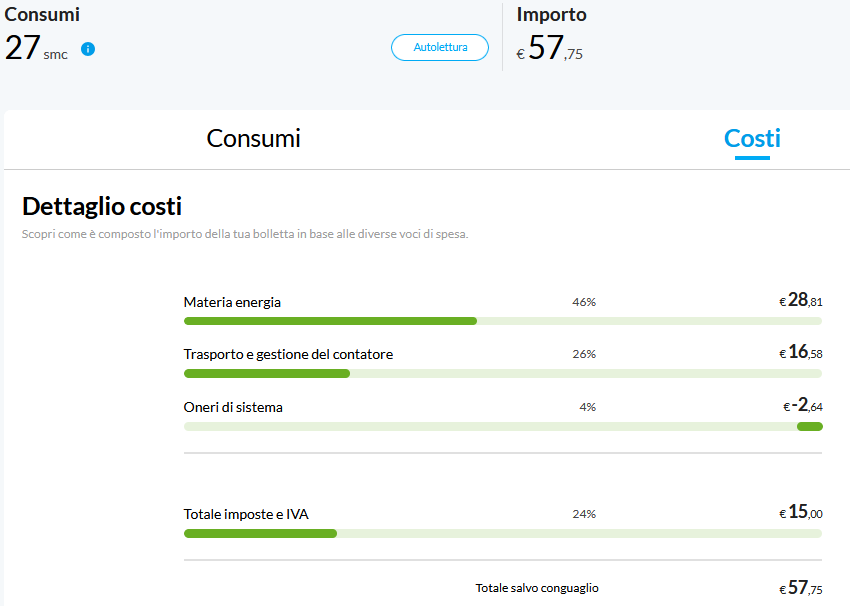Click the Materia energia label

tap(232, 302)
